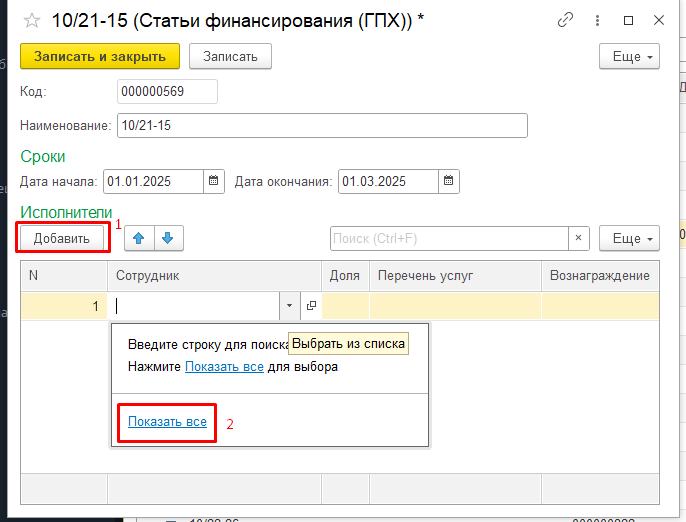Click the Дата начала date field

point(153,182)
